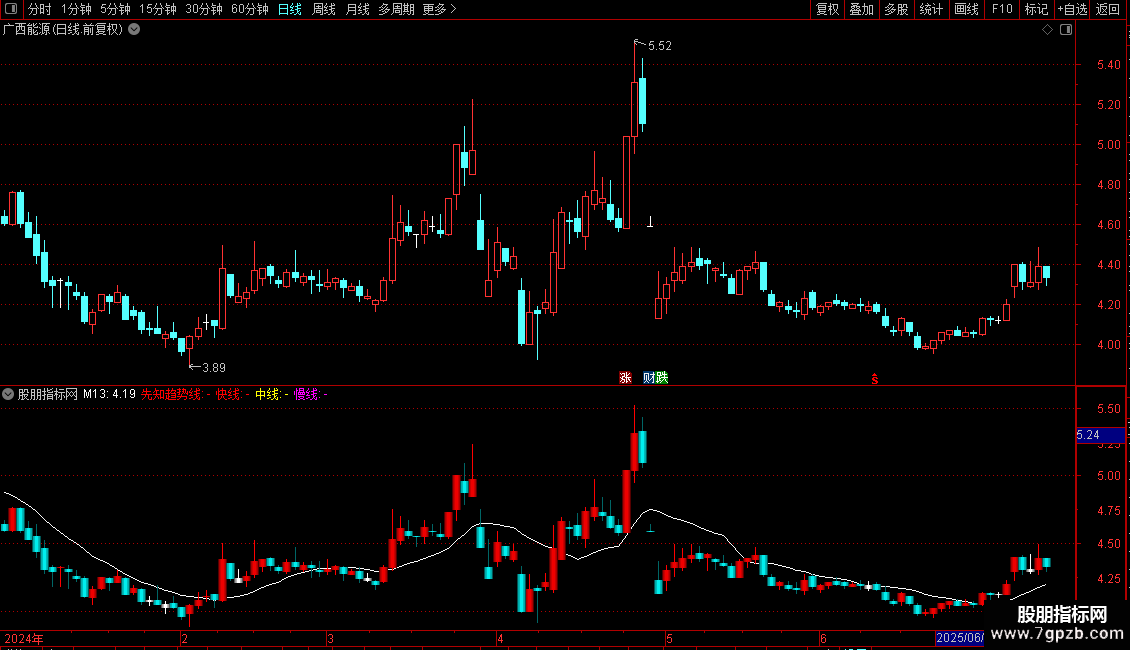Click the 复权 adjustment button

[827, 9]
